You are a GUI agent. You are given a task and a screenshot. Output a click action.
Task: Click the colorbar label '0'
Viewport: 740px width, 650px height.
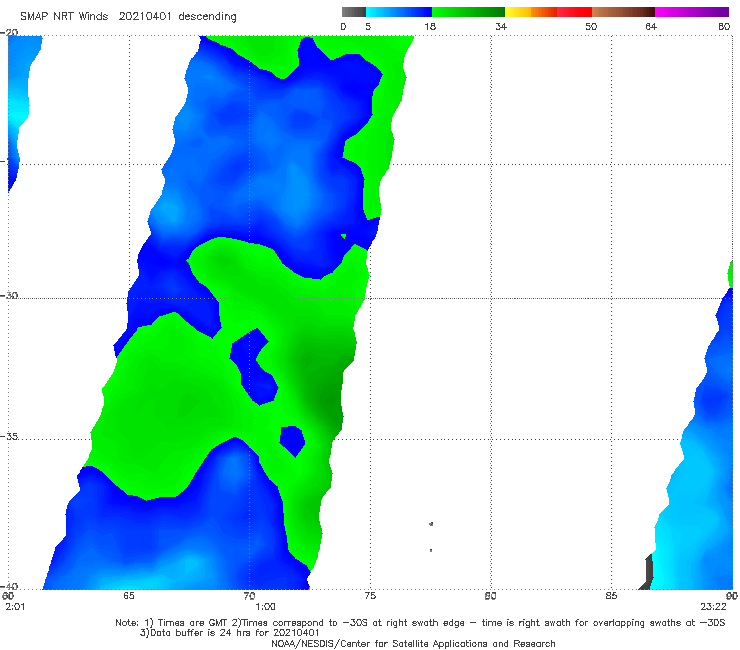343,27
